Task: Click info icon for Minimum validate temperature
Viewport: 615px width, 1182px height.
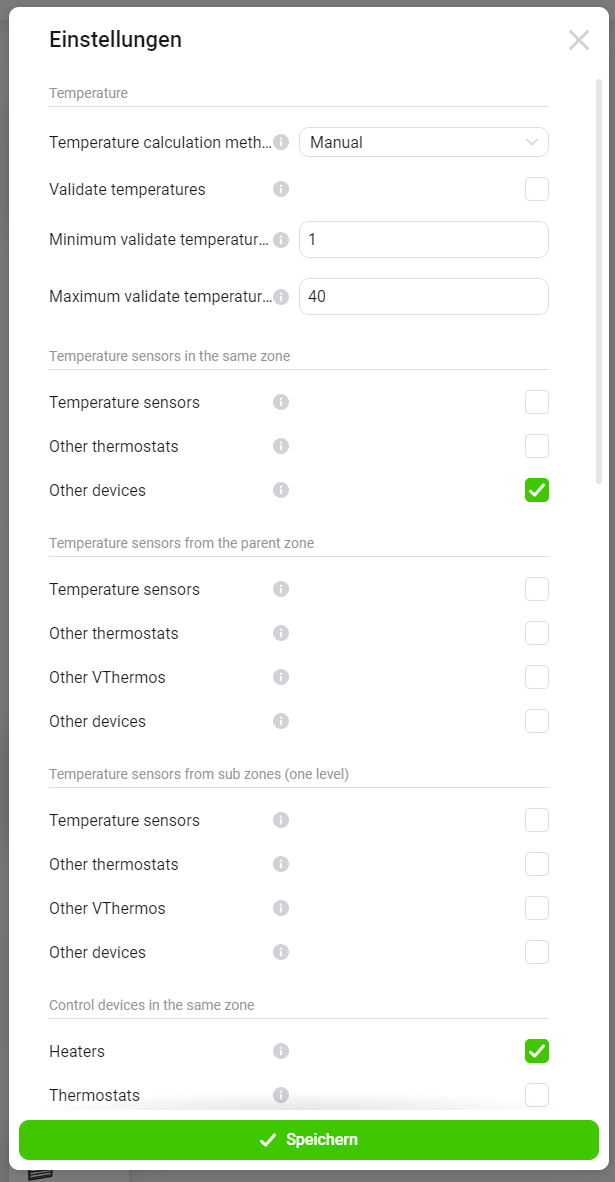Action: click(x=281, y=240)
